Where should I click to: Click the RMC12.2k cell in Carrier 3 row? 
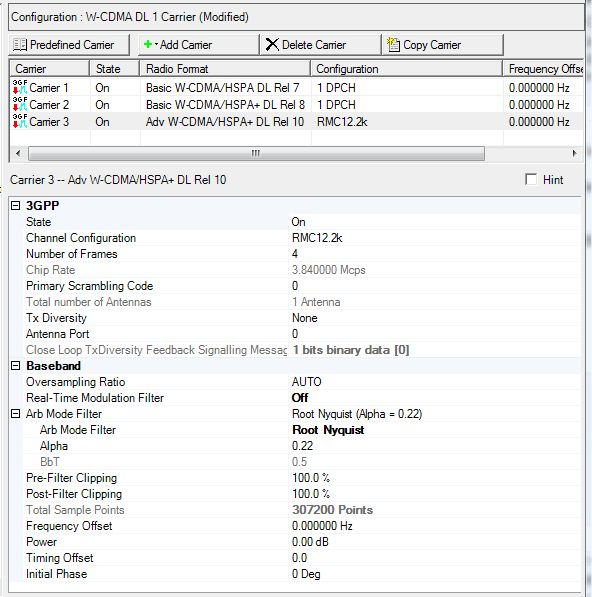point(342,122)
